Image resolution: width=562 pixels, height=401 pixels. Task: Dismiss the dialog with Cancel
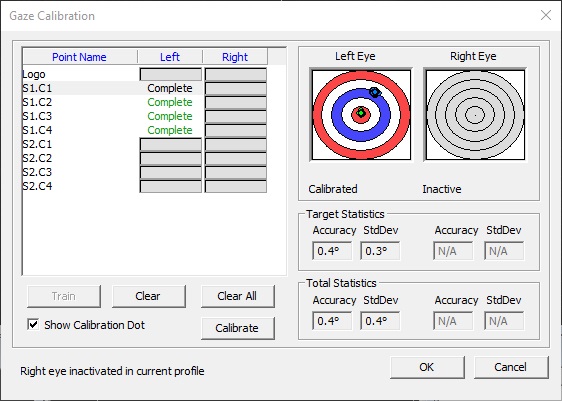(x=511, y=367)
